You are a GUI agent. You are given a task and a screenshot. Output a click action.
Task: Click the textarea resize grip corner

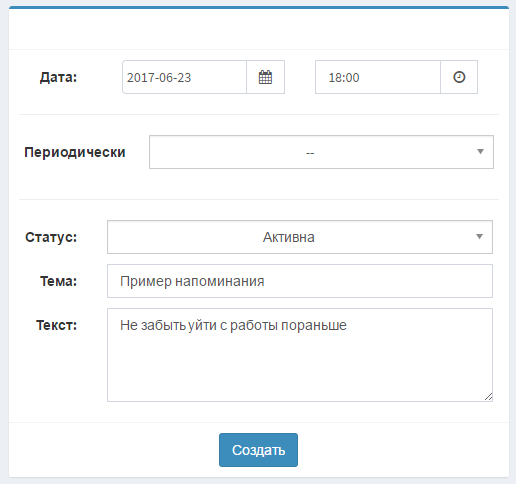point(488,397)
